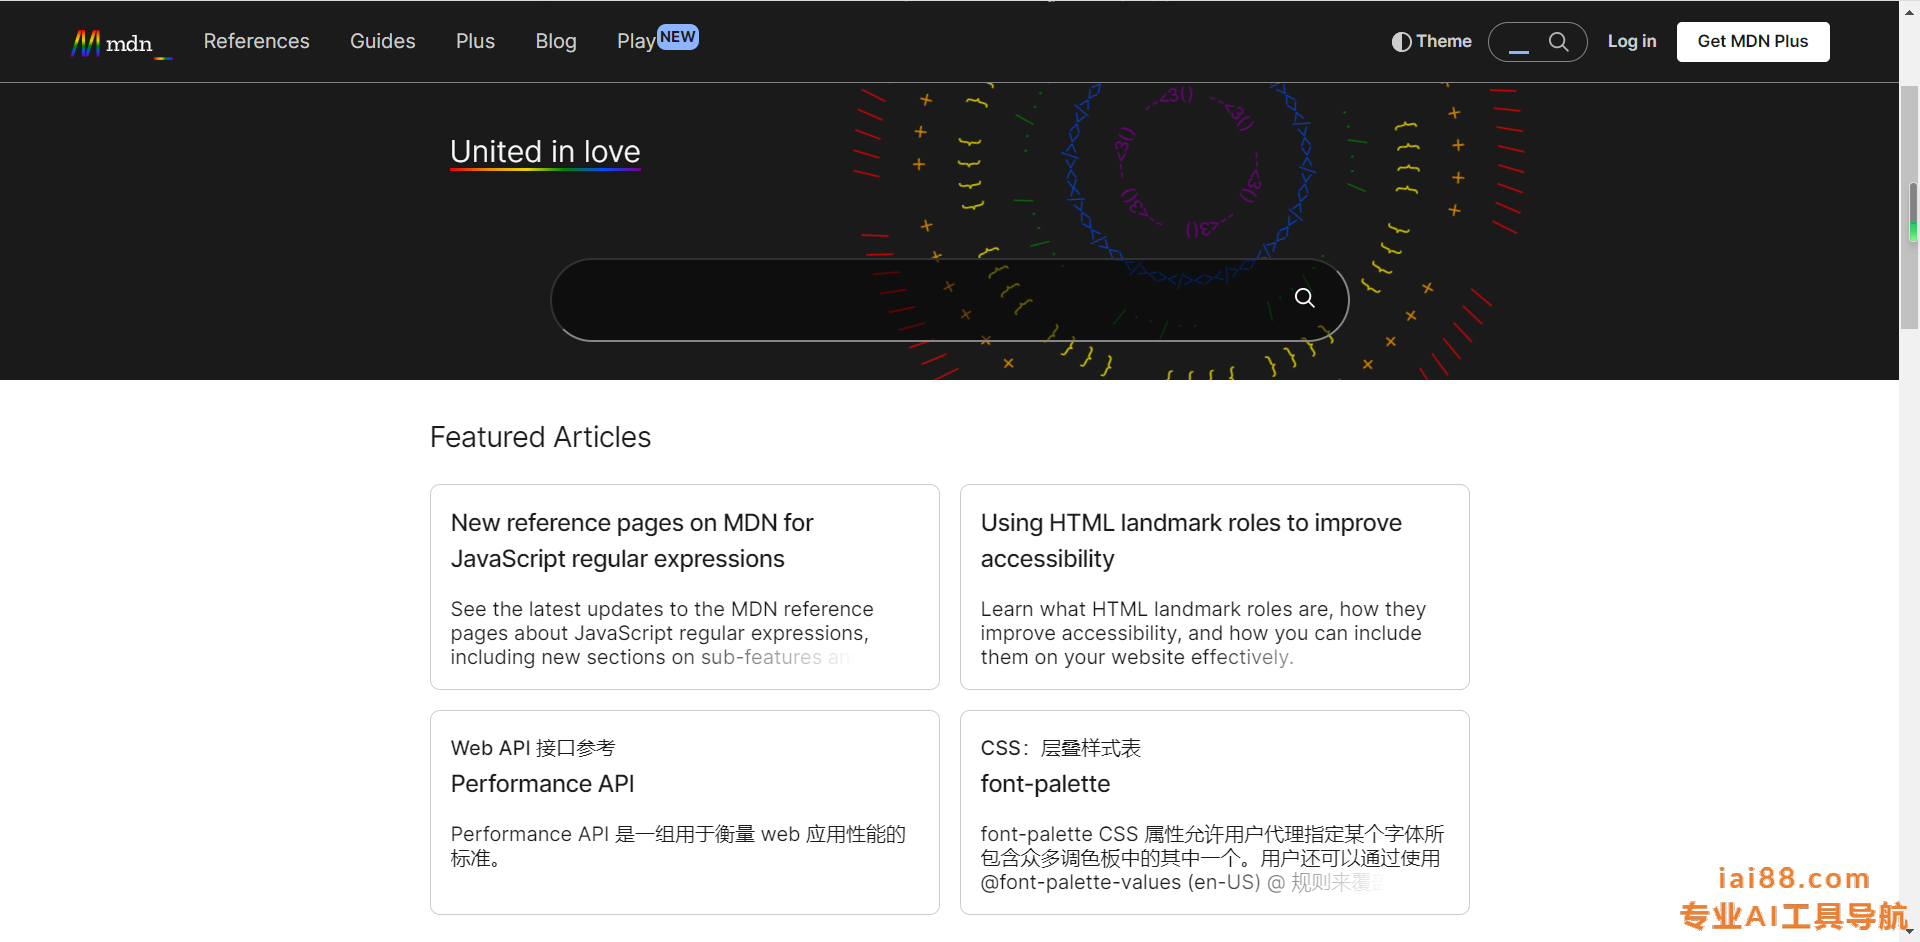Go to the Blog page

(x=556, y=41)
